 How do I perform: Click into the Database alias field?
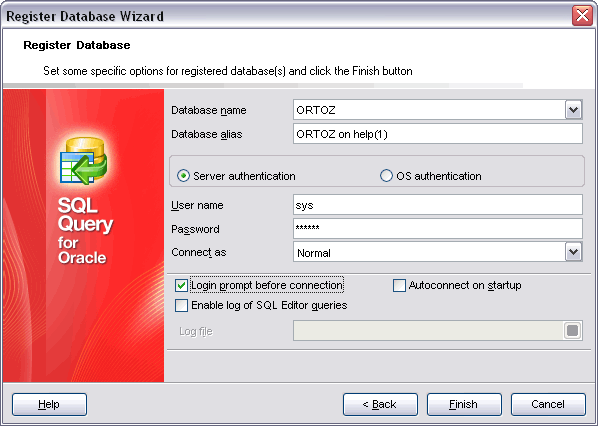[x=438, y=134]
